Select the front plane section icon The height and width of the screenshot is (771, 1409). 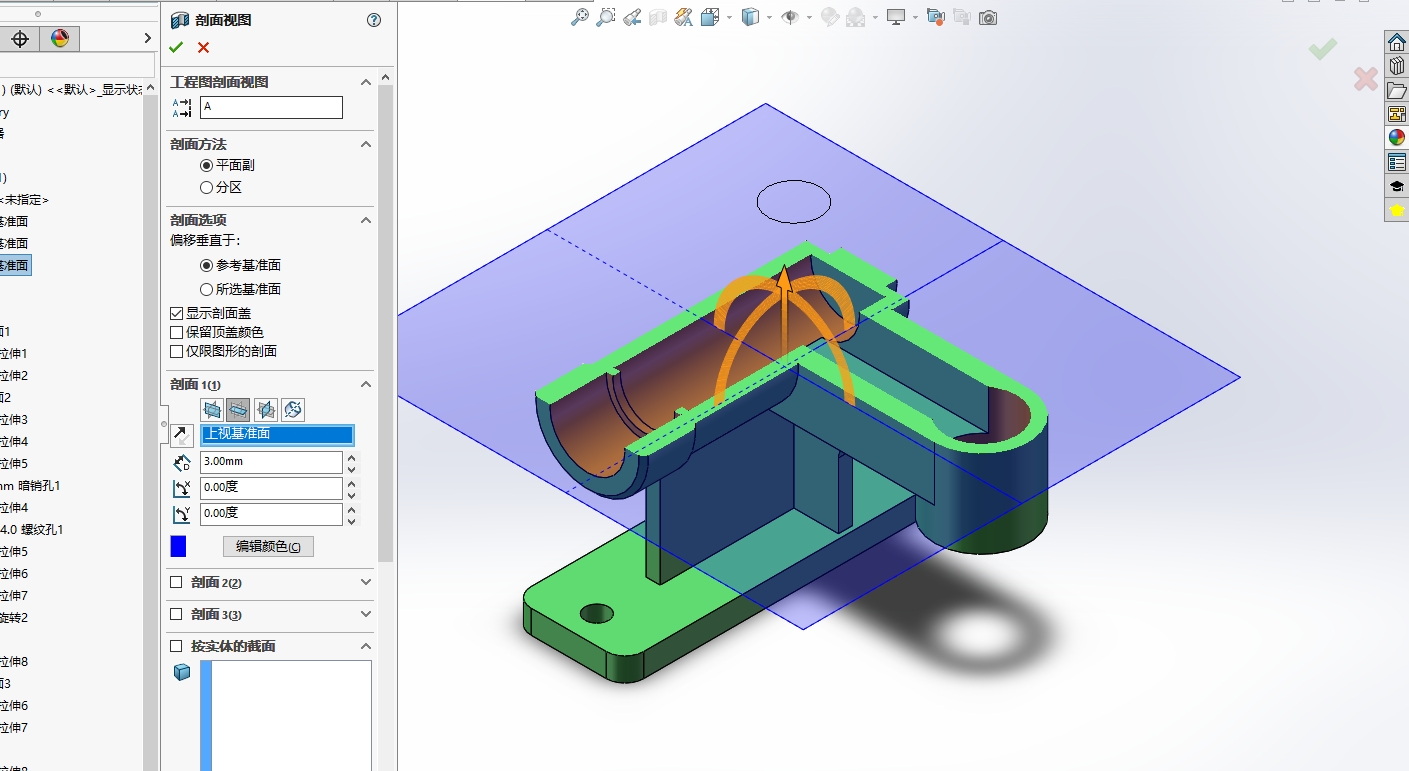coord(212,409)
